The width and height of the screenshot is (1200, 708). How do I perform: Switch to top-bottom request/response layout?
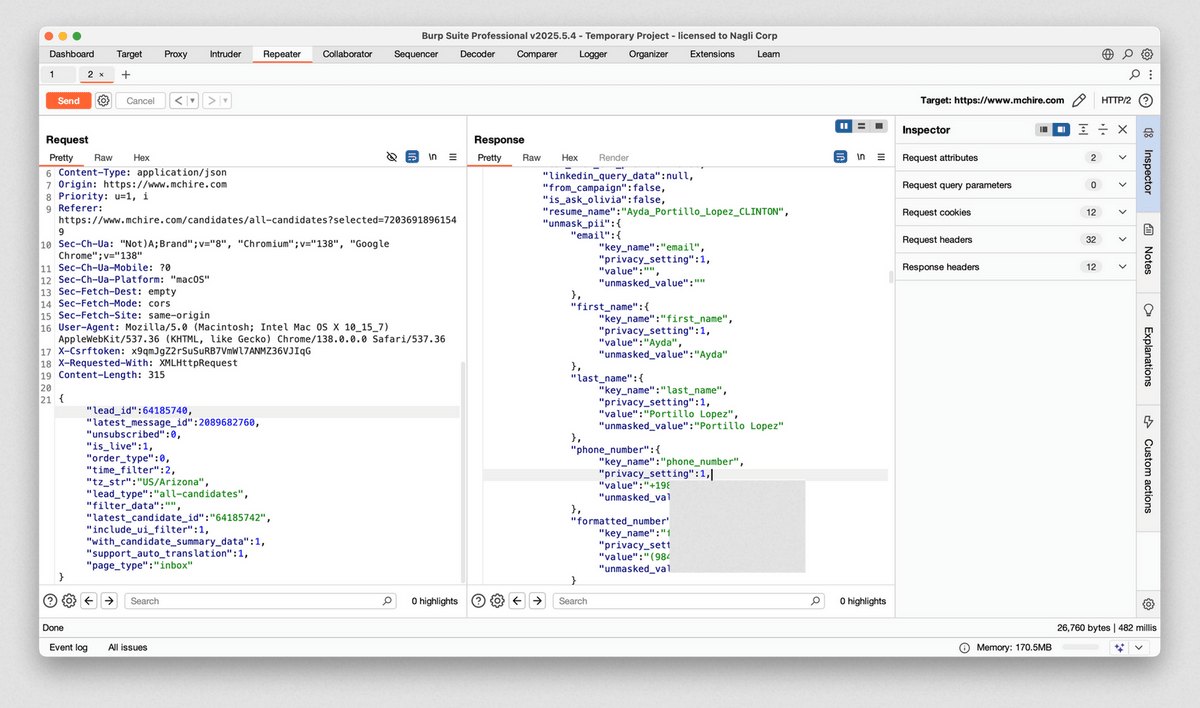(x=862, y=126)
